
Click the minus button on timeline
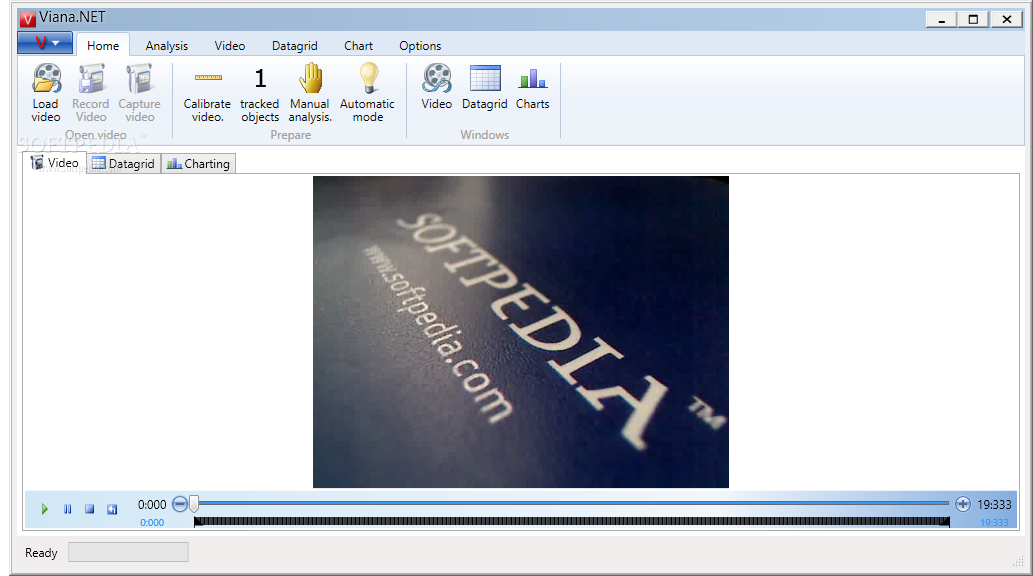click(x=180, y=504)
